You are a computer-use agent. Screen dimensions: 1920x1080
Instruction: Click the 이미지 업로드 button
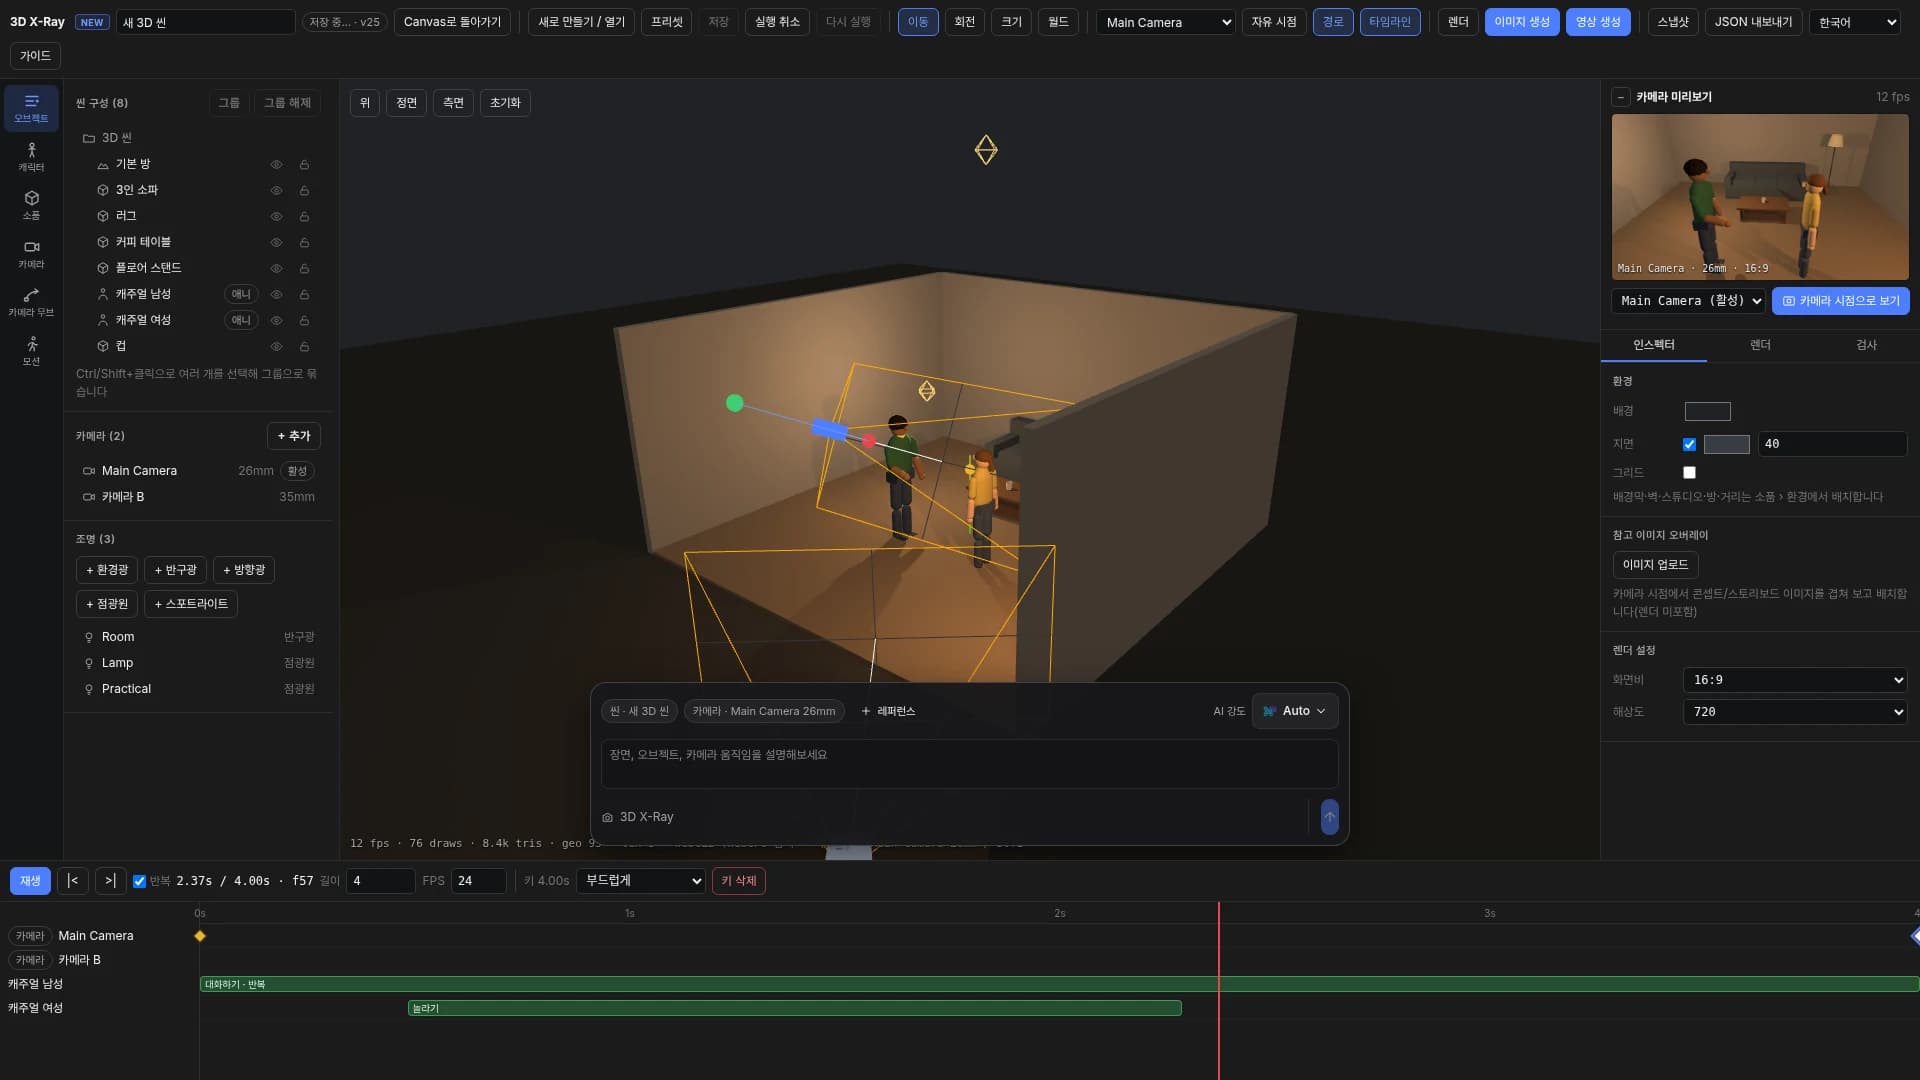click(x=1655, y=565)
